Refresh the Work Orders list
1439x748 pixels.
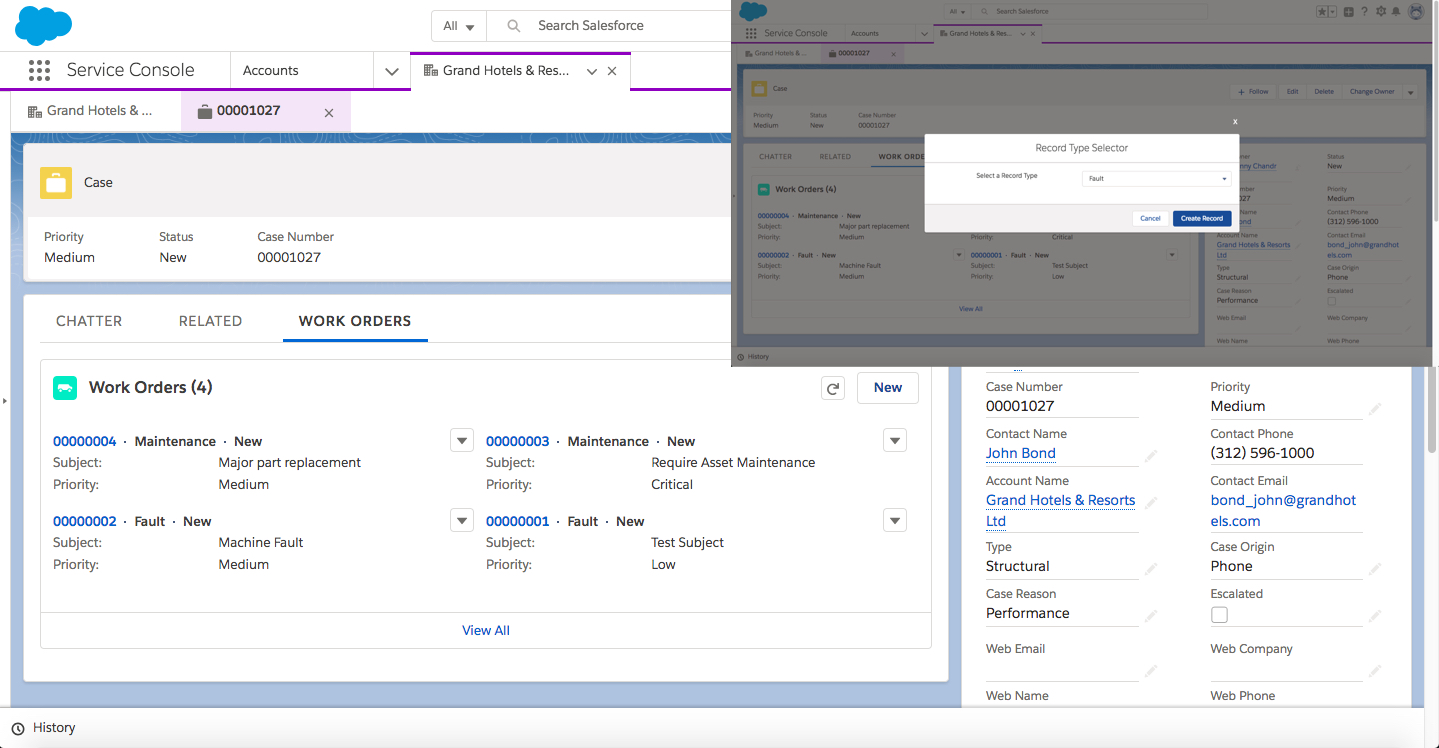pos(833,388)
